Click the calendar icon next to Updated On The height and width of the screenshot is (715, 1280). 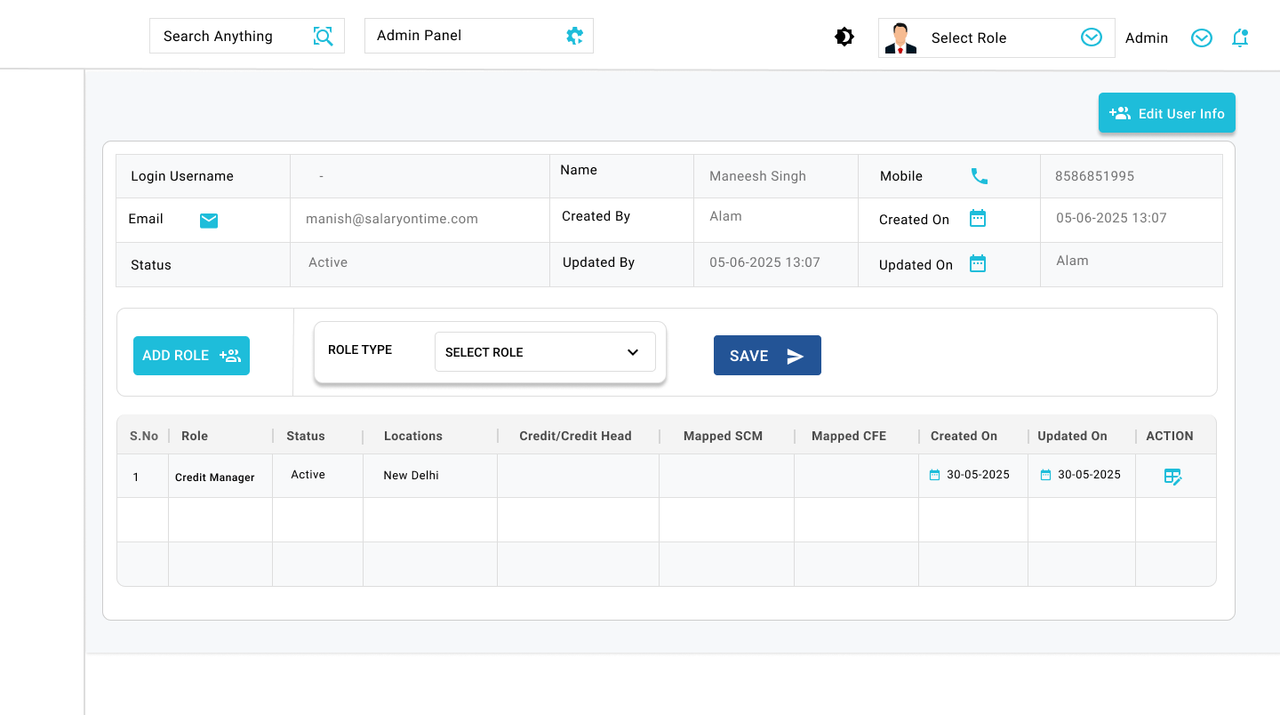(x=977, y=264)
